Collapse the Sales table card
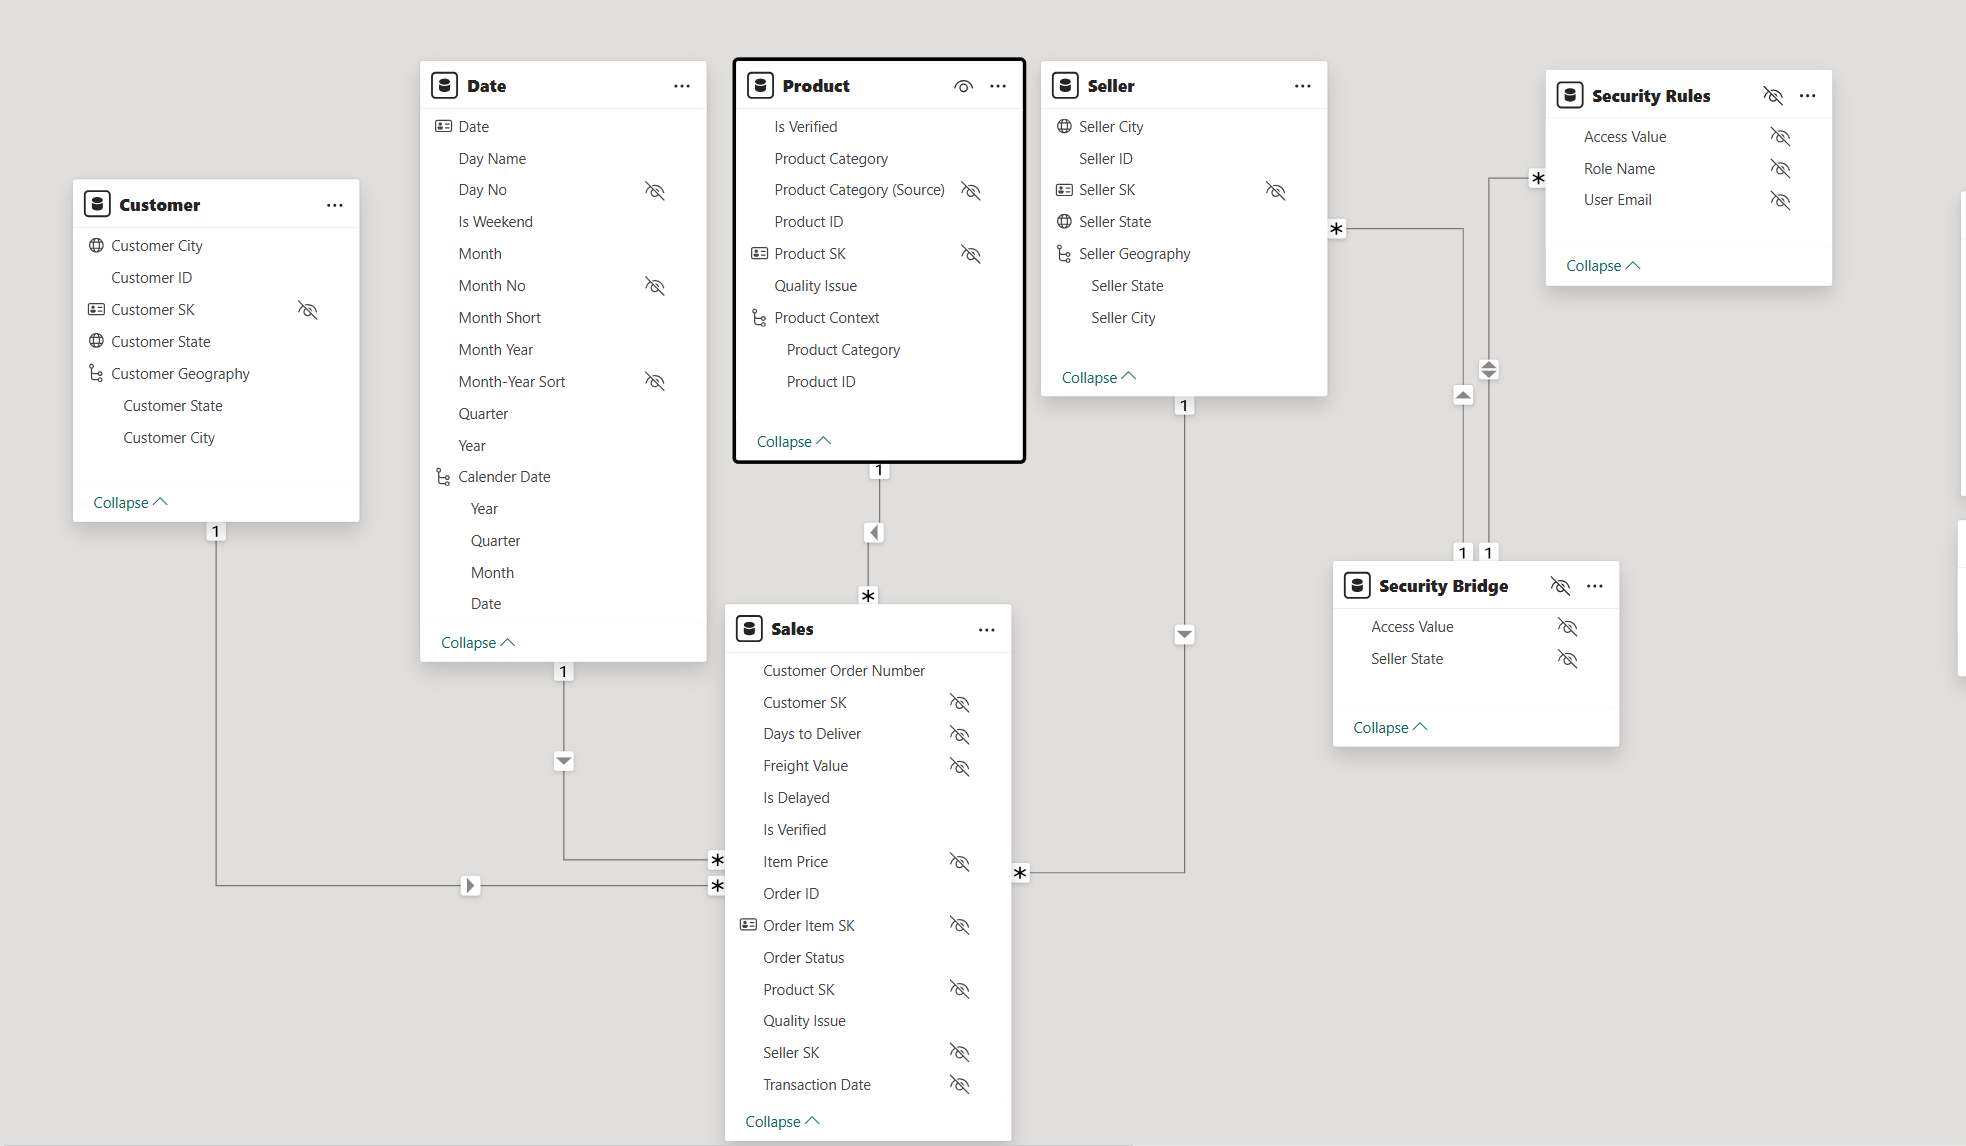Image resolution: width=1966 pixels, height=1146 pixels. pos(781,1122)
